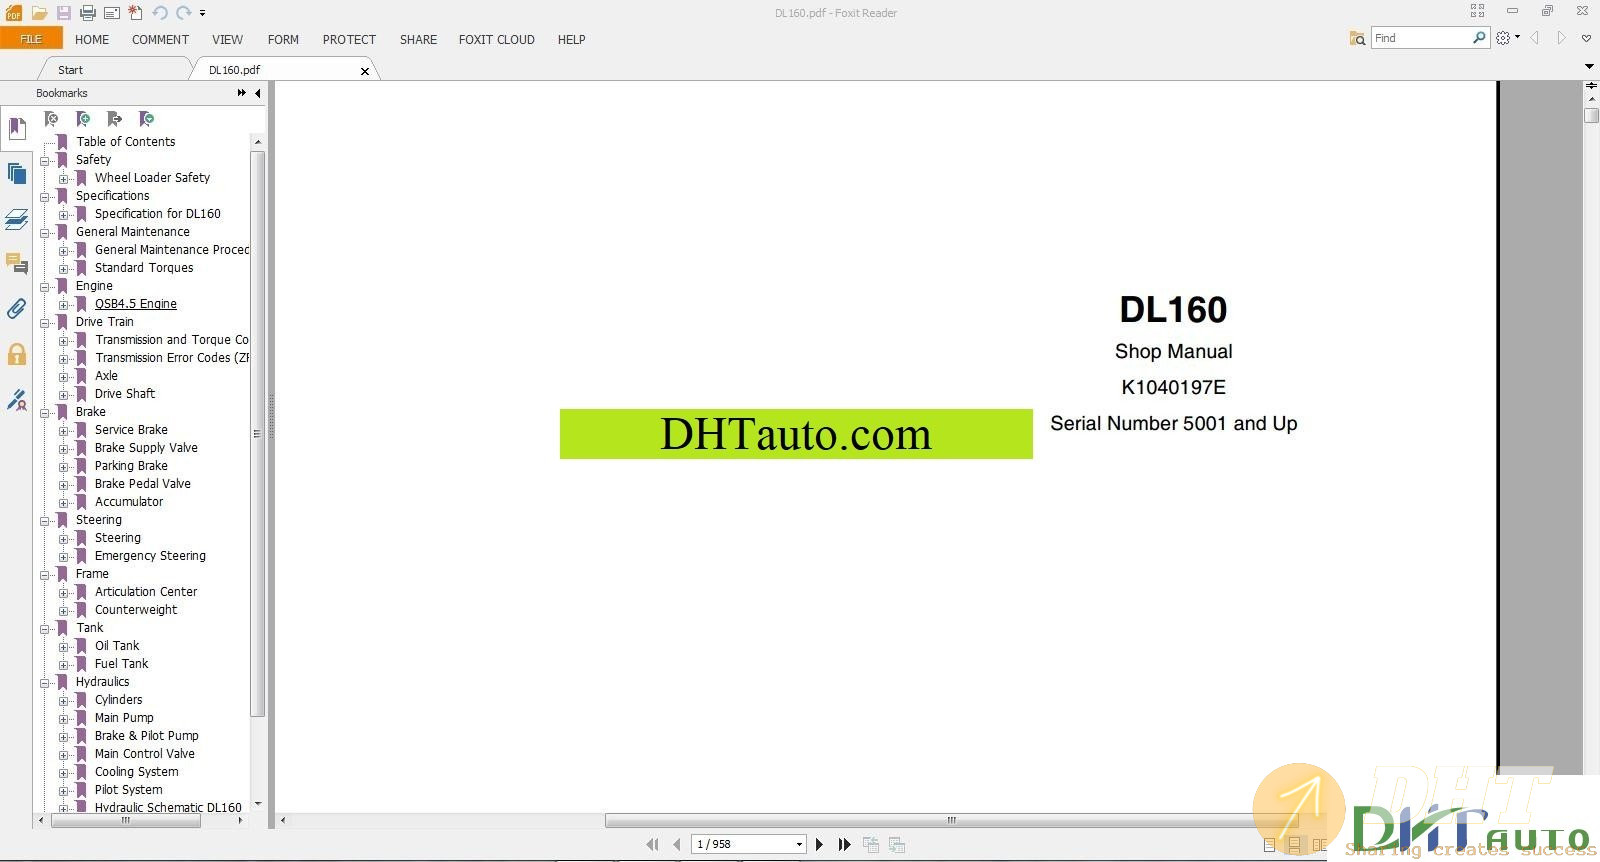This screenshot has height=862, width=1600.
Task: Click the Open folder icon
Action: [39, 13]
